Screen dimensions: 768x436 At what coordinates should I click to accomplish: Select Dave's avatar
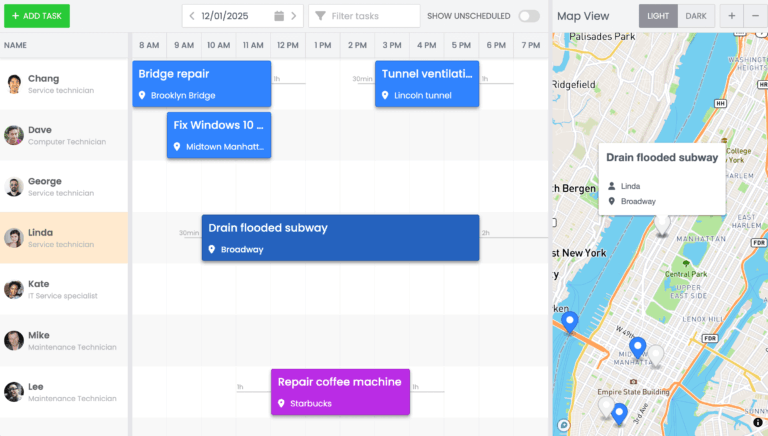14,135
